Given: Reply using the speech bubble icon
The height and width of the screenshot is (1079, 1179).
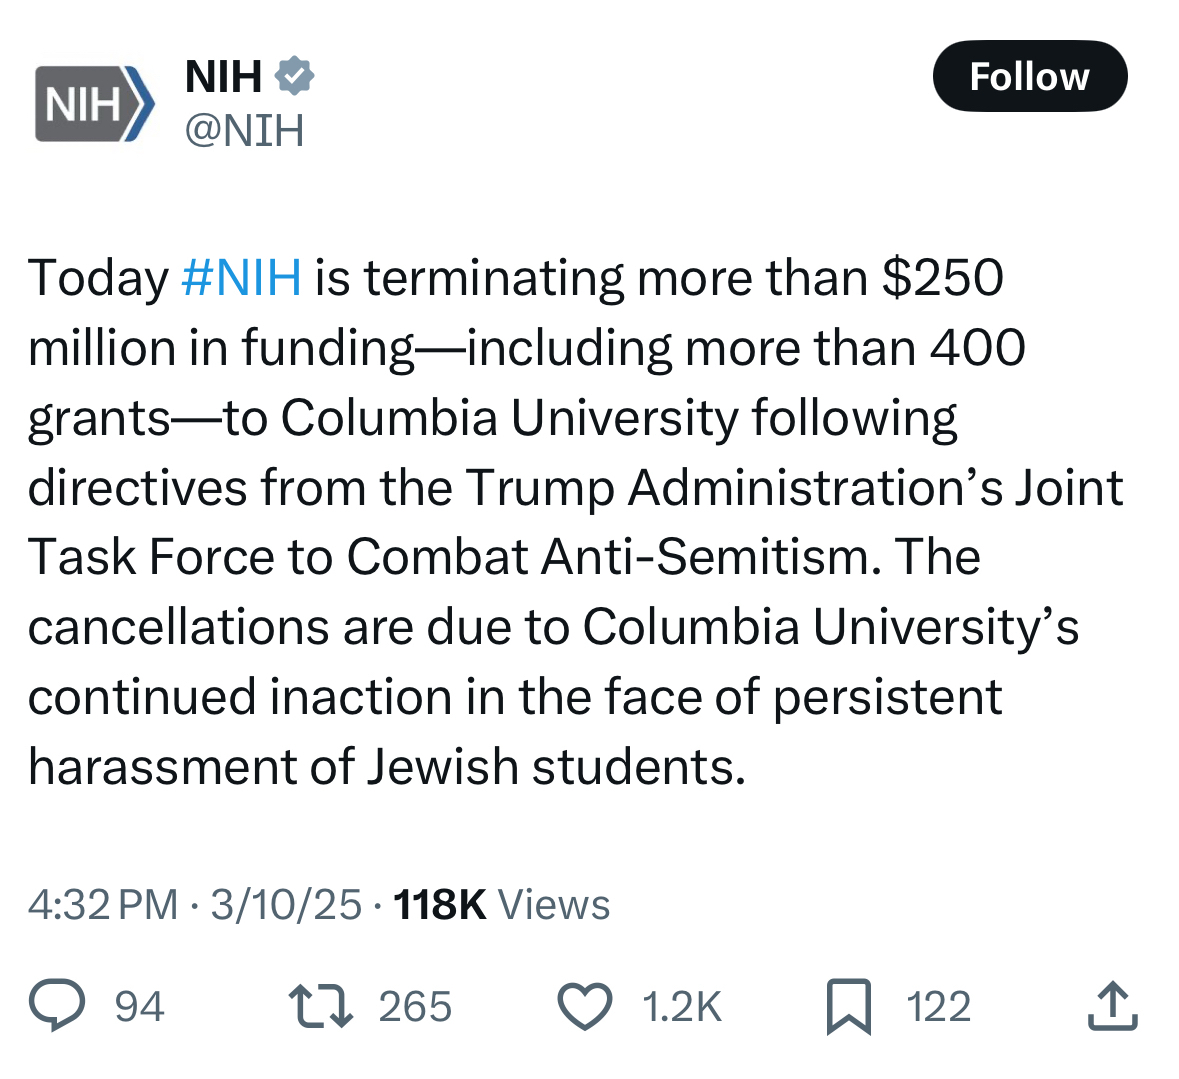Looking at the screenshot, I should point(56,1006).
